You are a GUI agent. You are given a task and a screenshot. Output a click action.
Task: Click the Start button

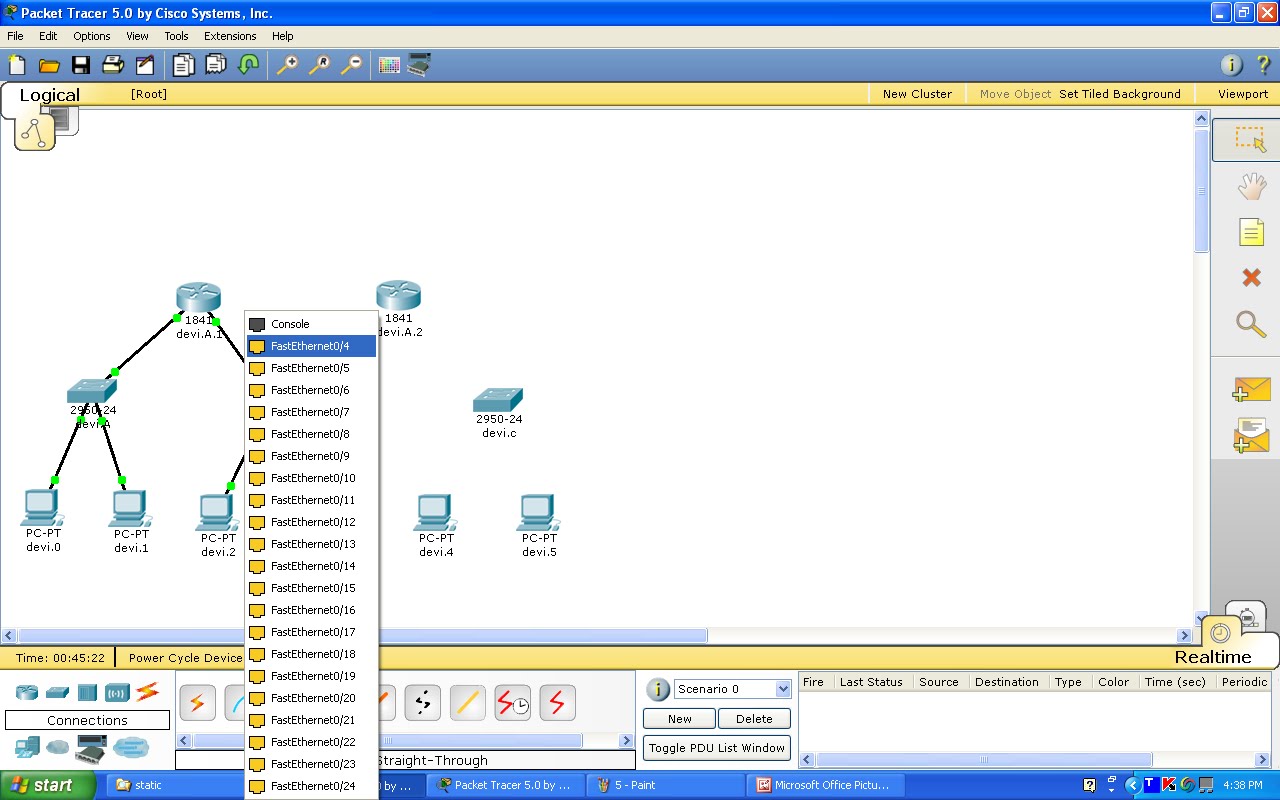(48, 785)
